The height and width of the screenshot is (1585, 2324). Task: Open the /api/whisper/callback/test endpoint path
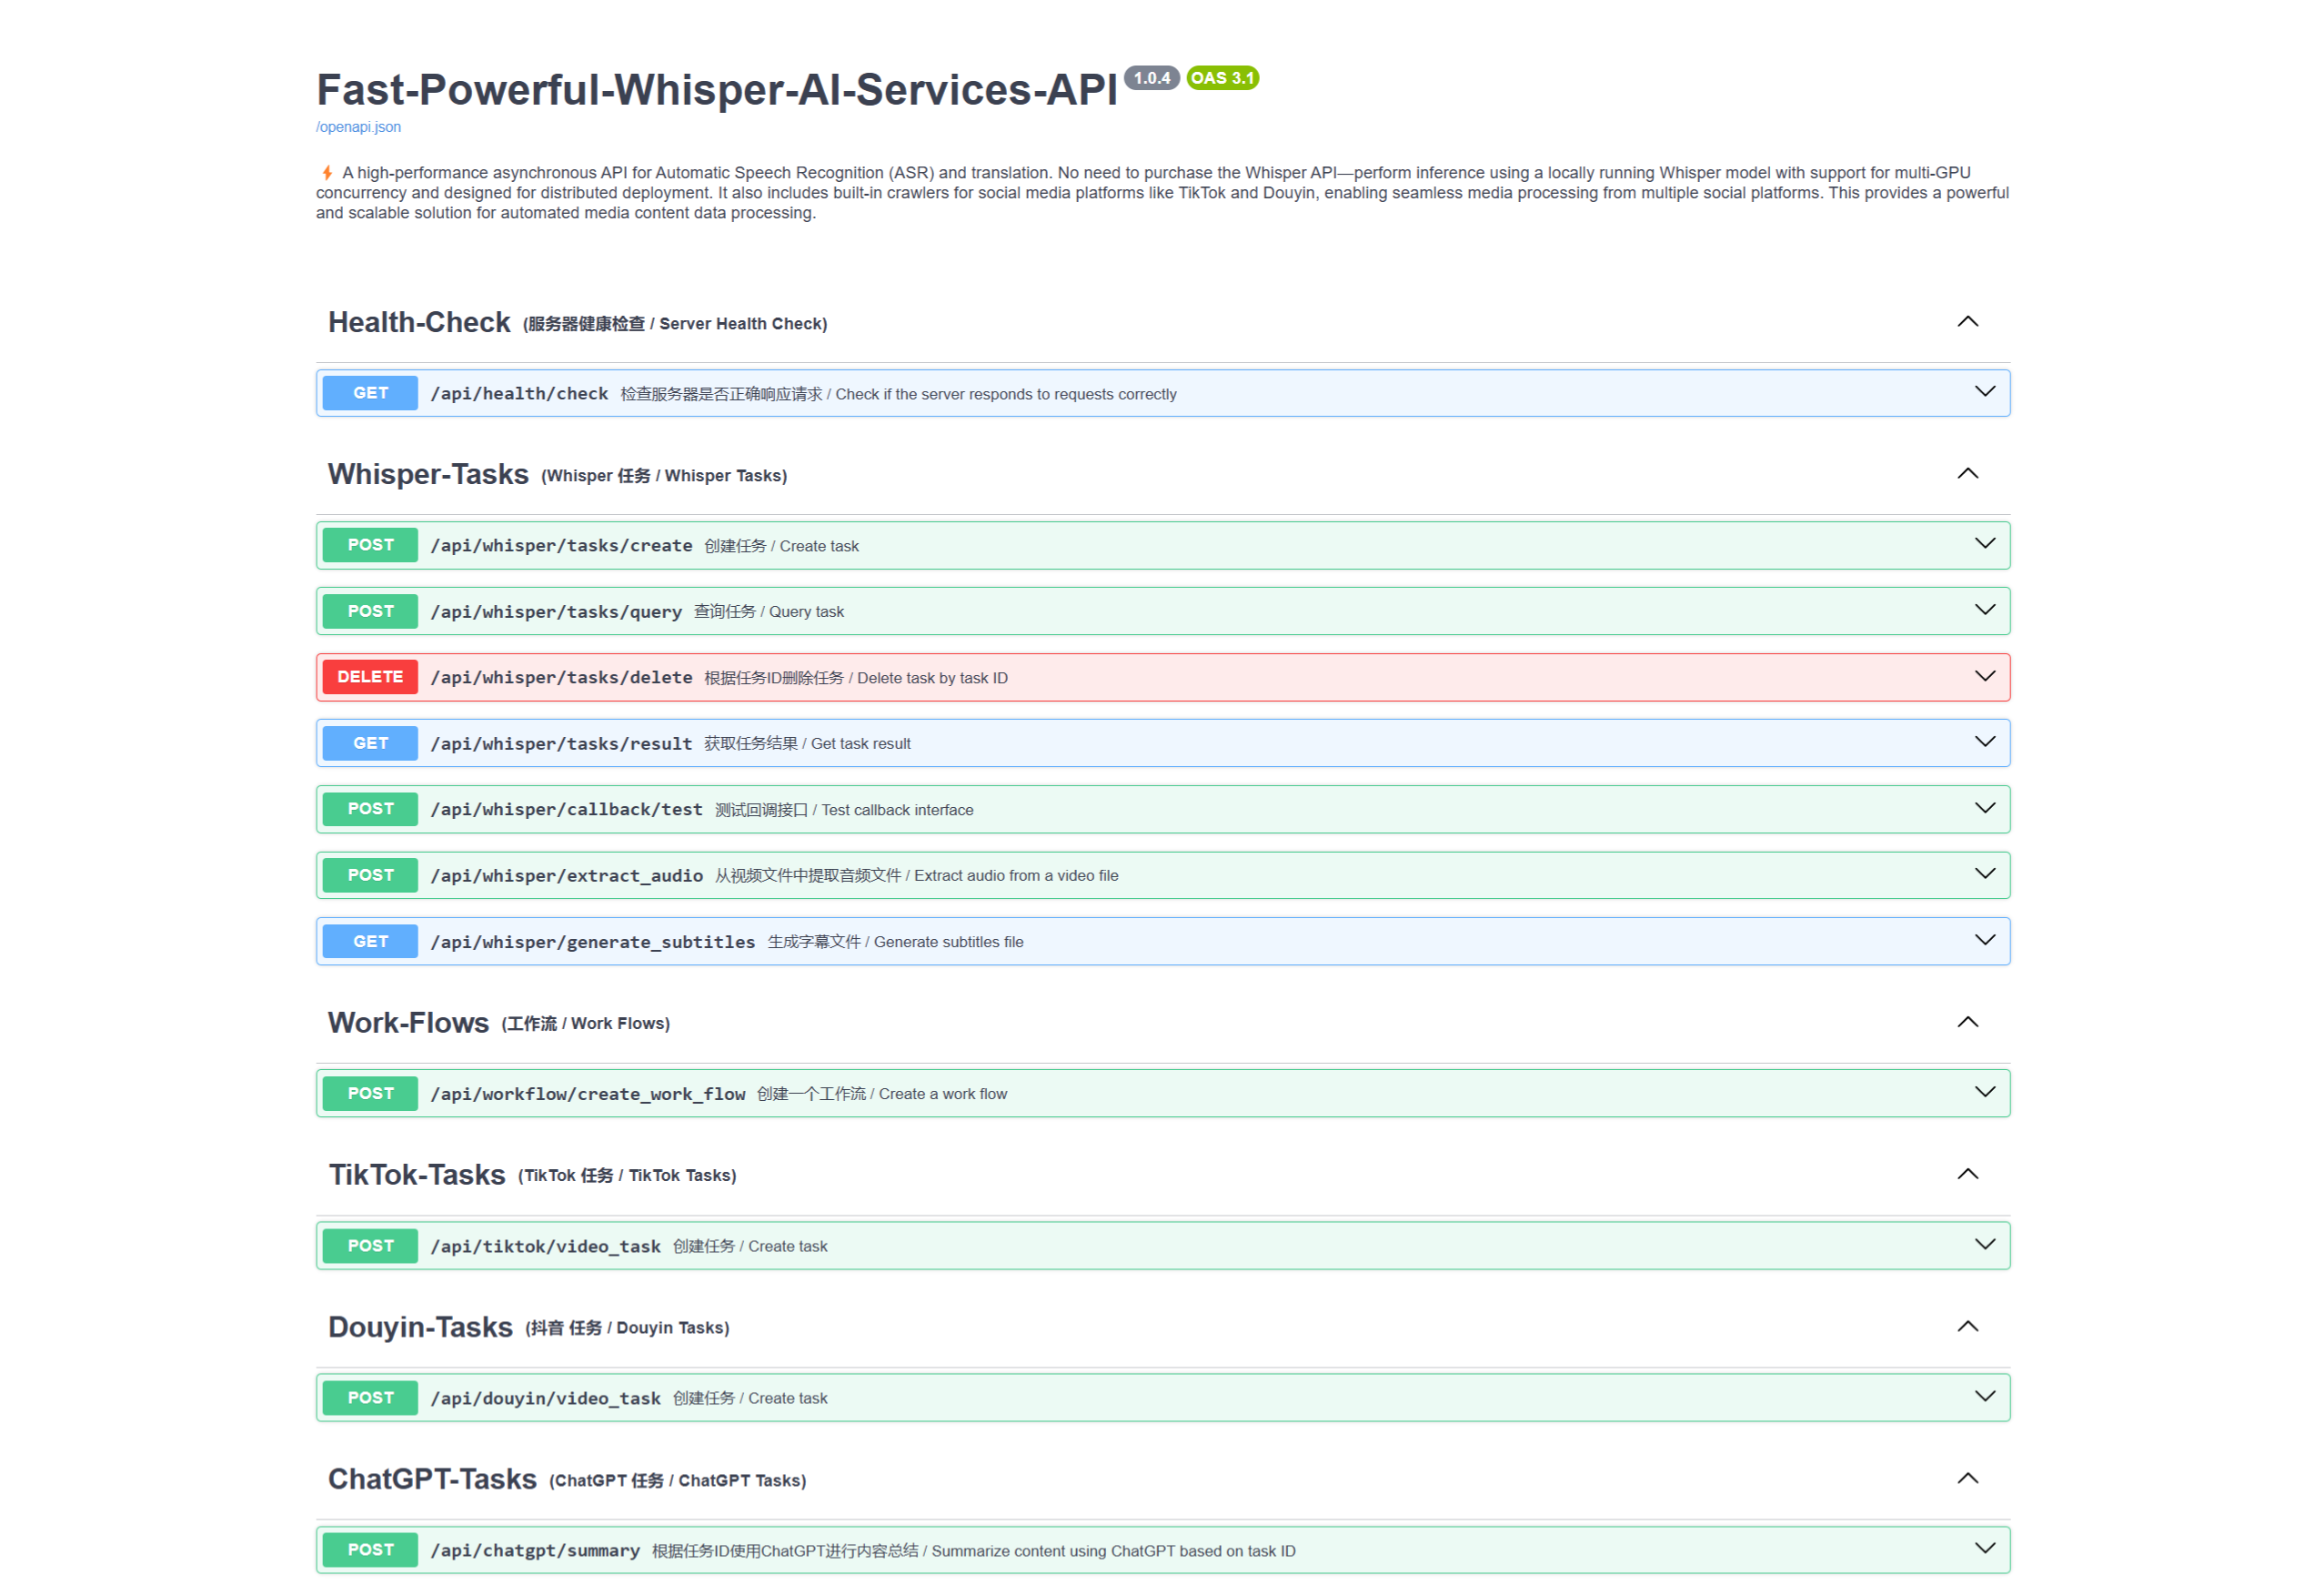(566, 810)
